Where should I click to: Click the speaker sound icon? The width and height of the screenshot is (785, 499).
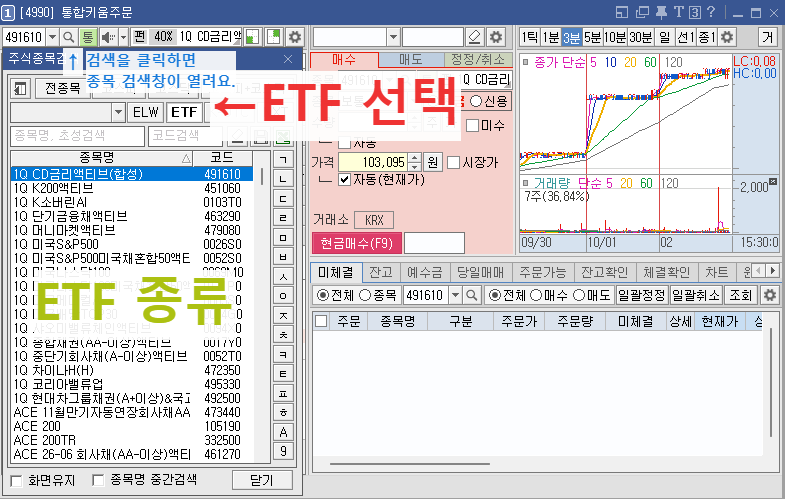(x=108, y=37)
